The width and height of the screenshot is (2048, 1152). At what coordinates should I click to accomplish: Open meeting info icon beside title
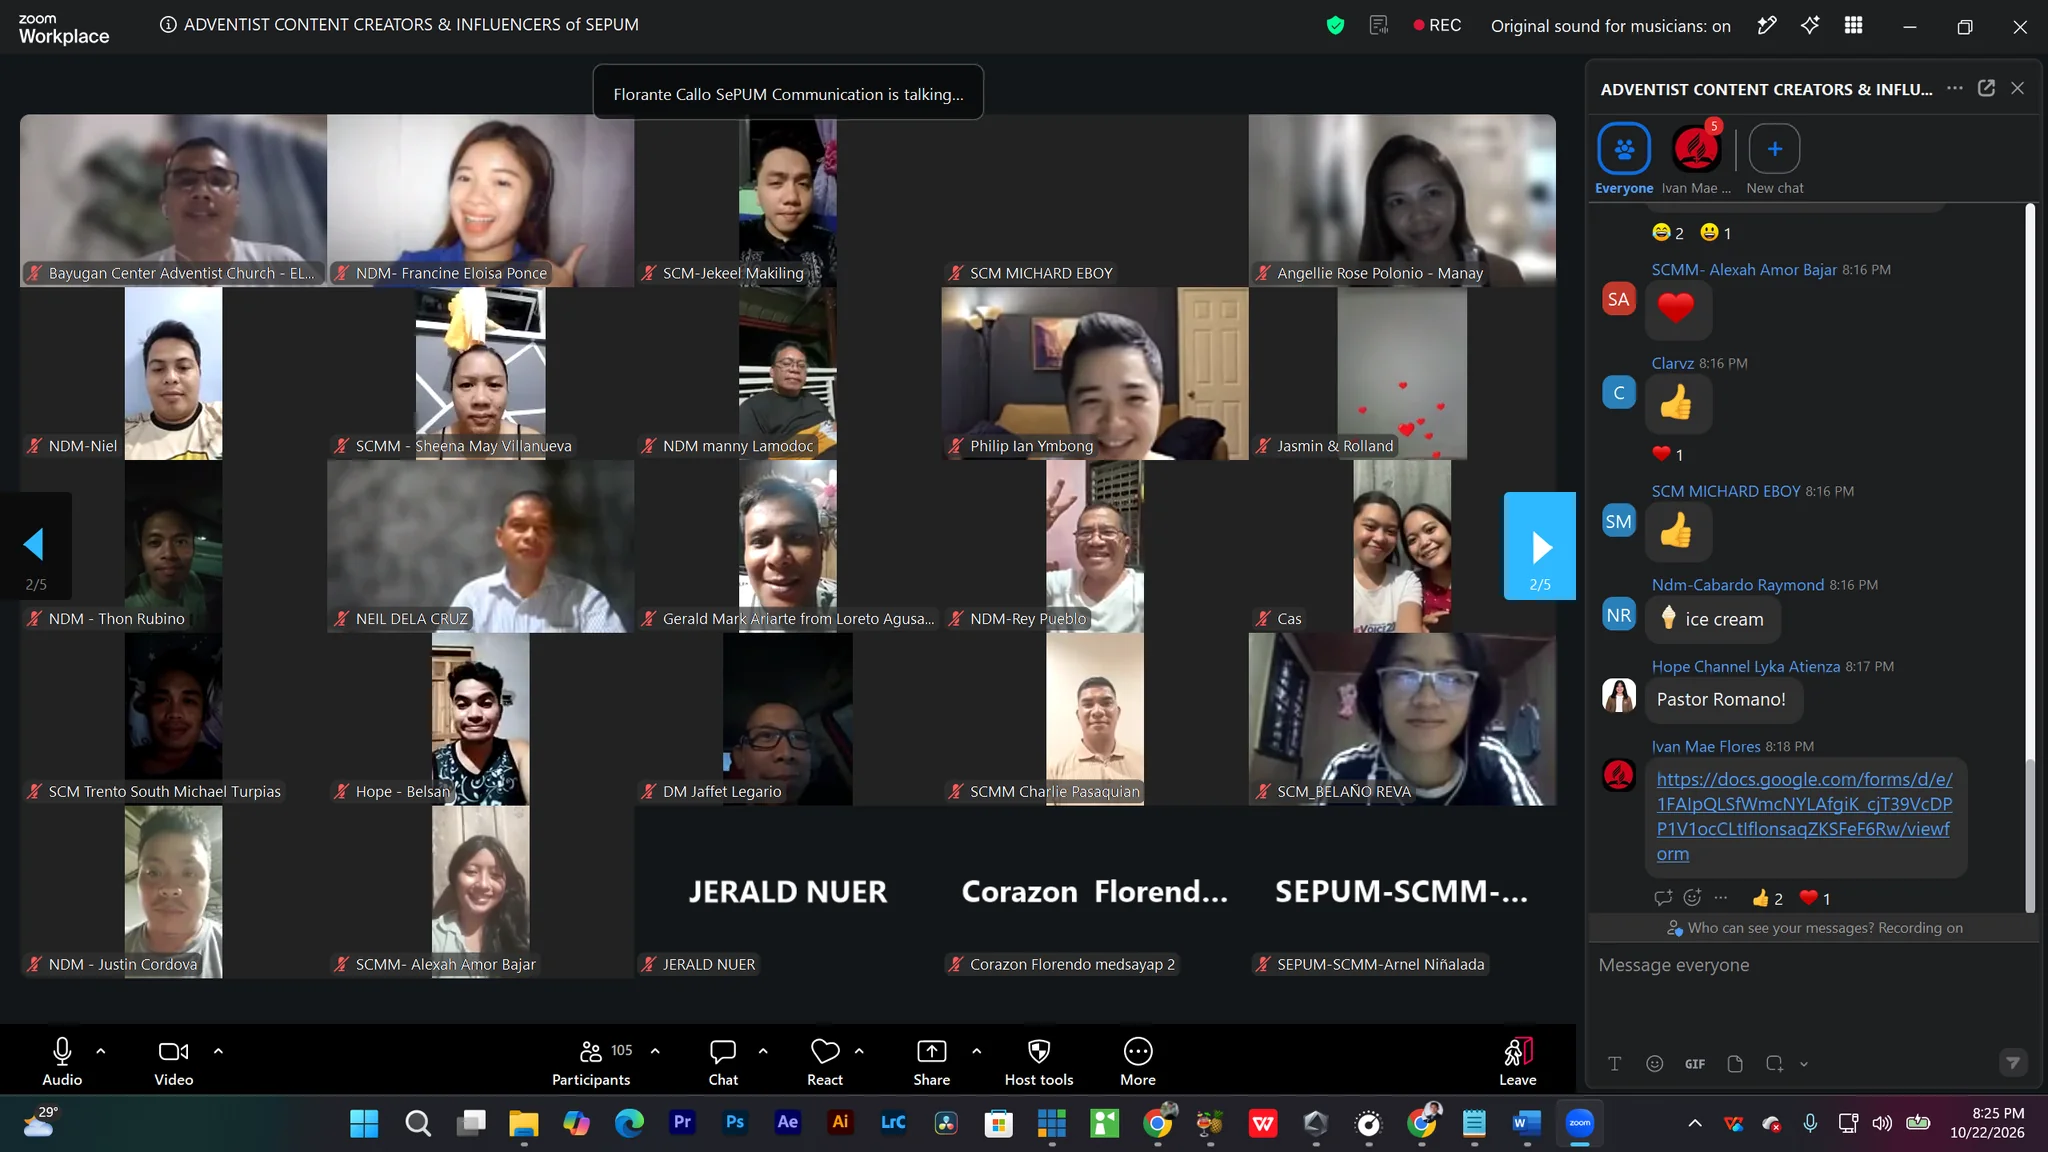click(x=168, y=25)
